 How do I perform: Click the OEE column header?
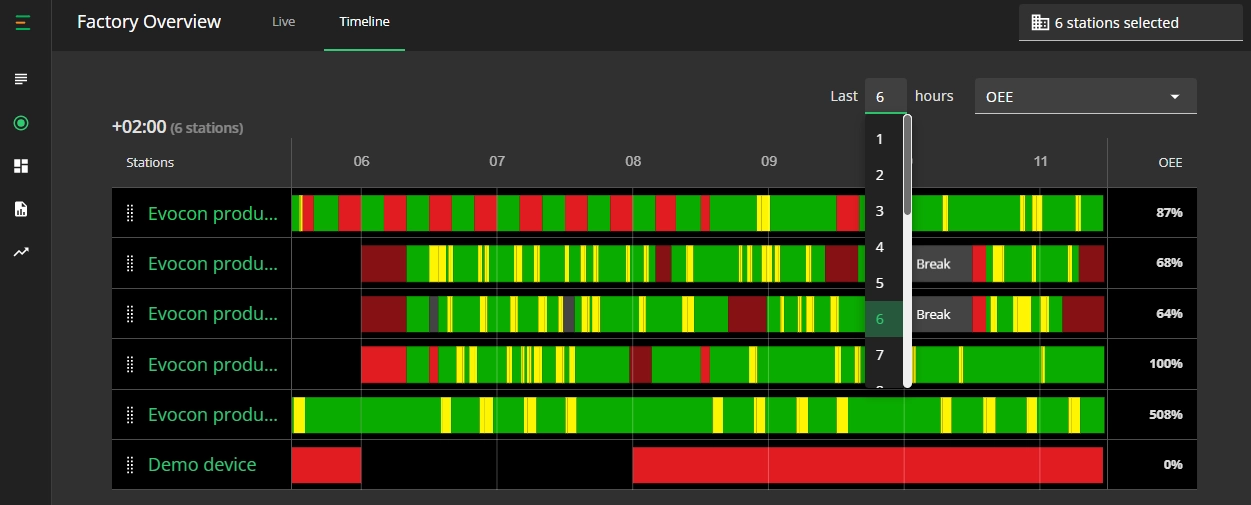click(x=1170, y=162)
